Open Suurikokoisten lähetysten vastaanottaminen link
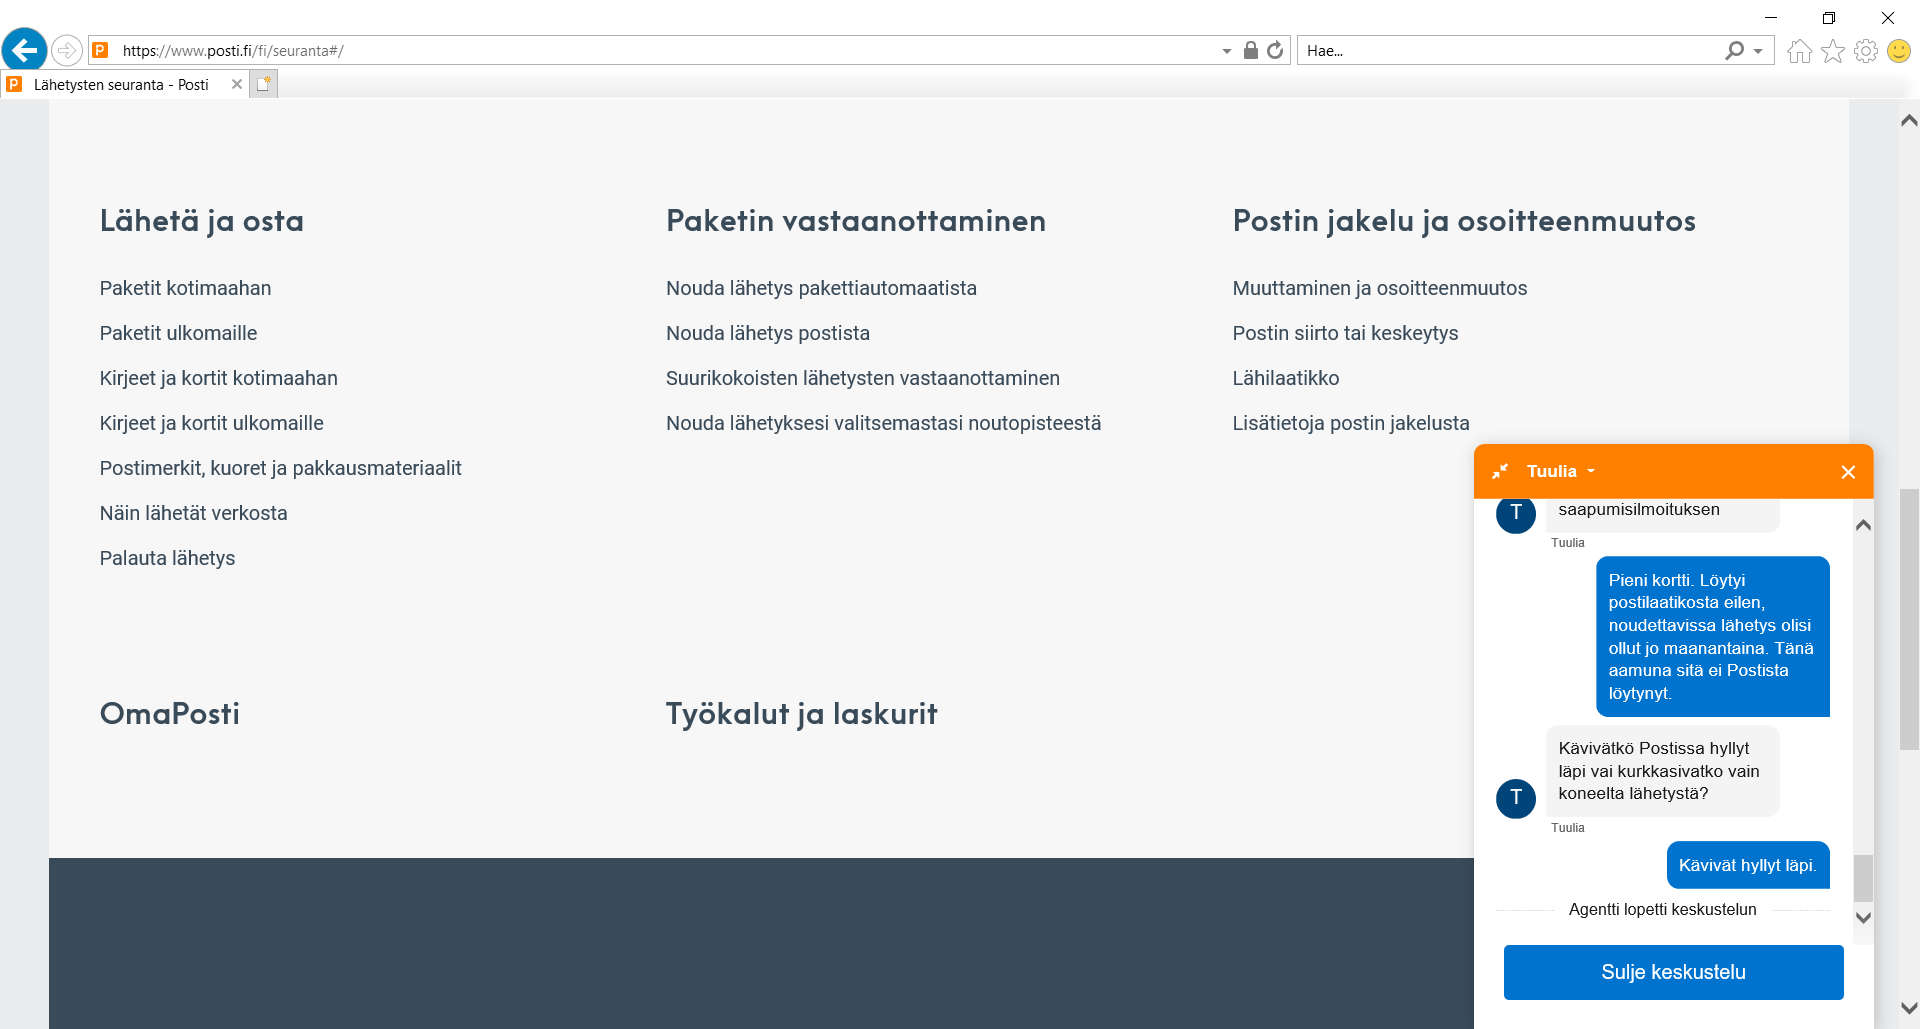The width and height of the screenshot is (1920, 1029). [863, 378]
